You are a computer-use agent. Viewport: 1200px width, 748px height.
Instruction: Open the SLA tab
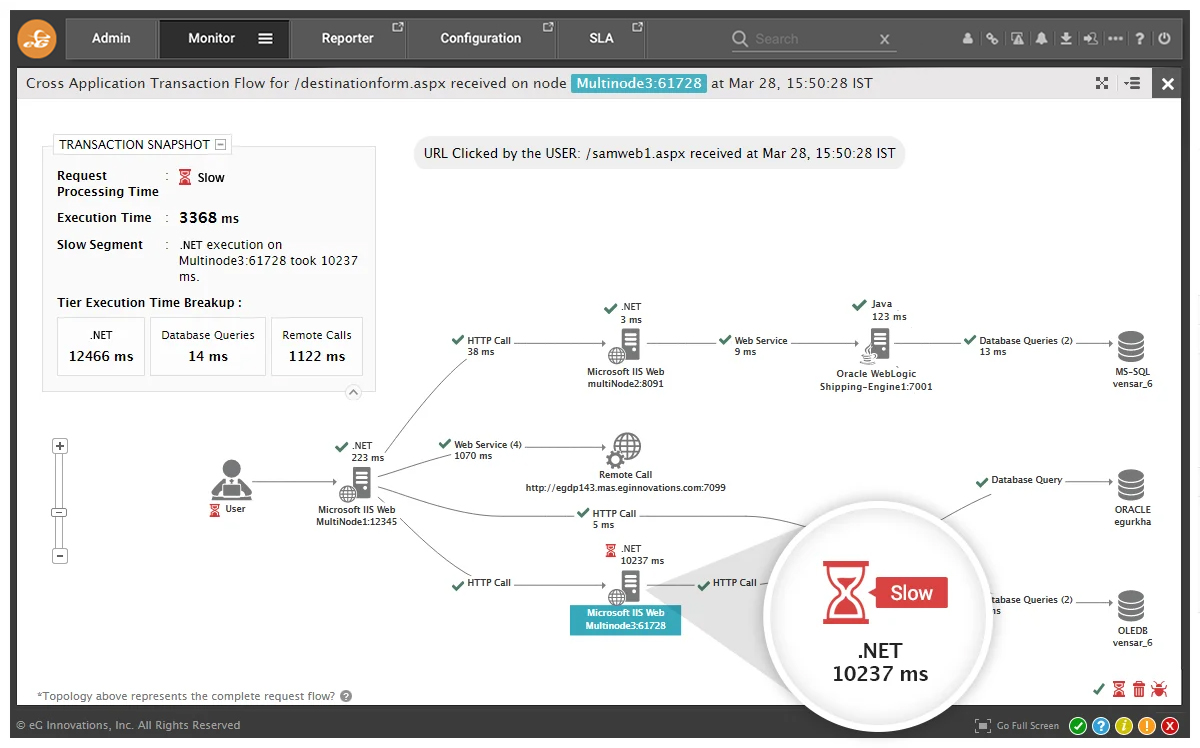601,39
